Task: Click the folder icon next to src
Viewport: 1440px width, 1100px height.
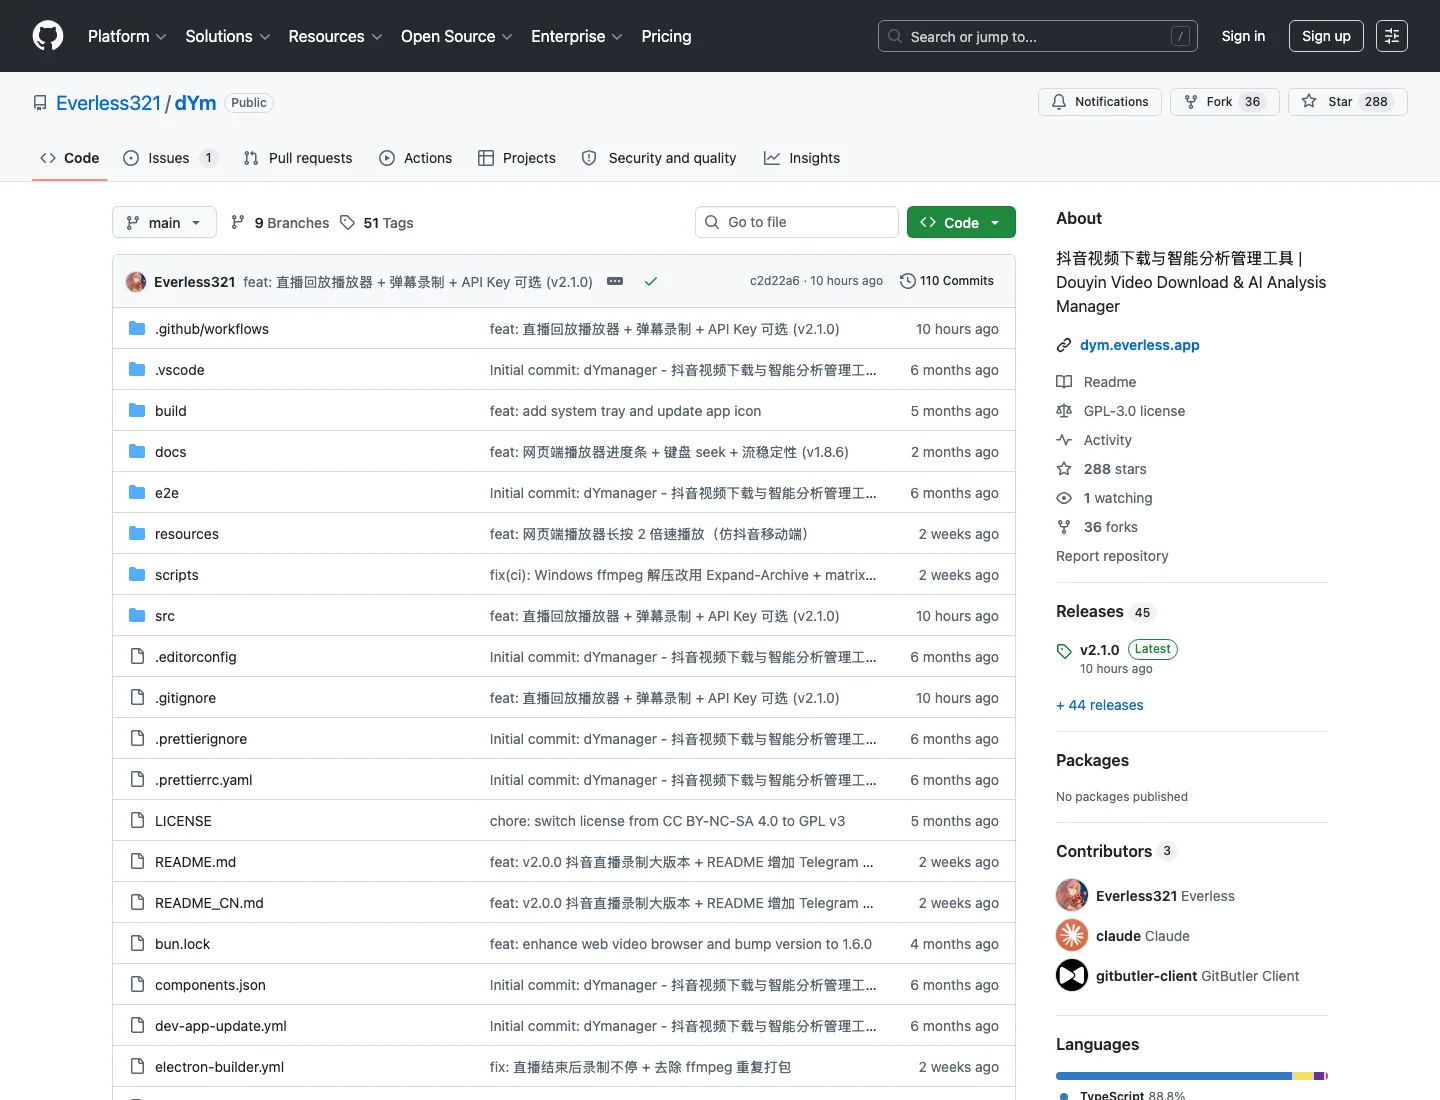Action: (x=137, y=616)
